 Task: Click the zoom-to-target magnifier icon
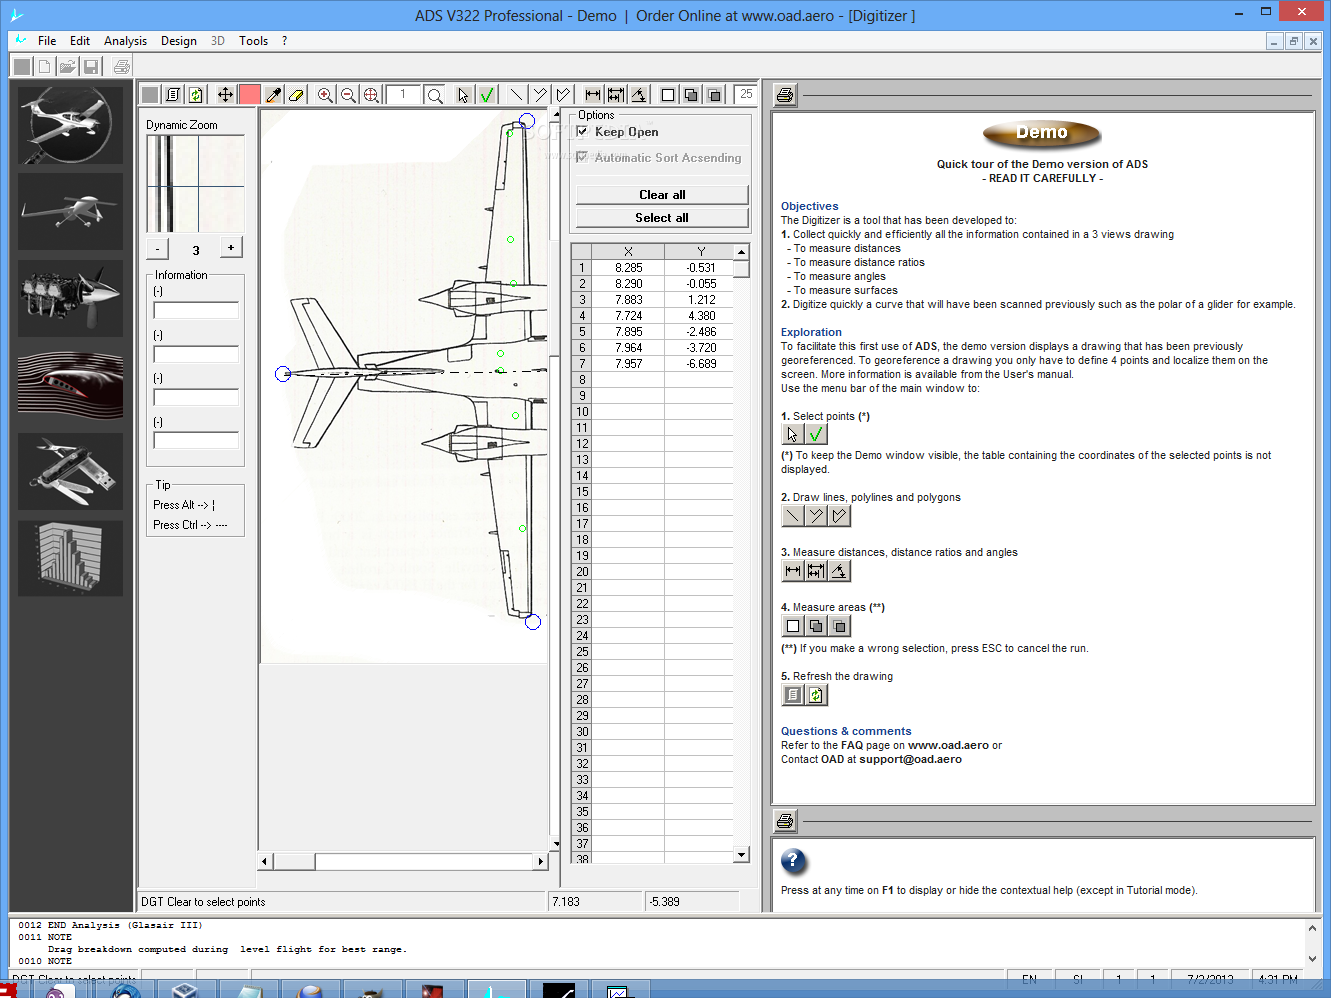click(371, 95)
